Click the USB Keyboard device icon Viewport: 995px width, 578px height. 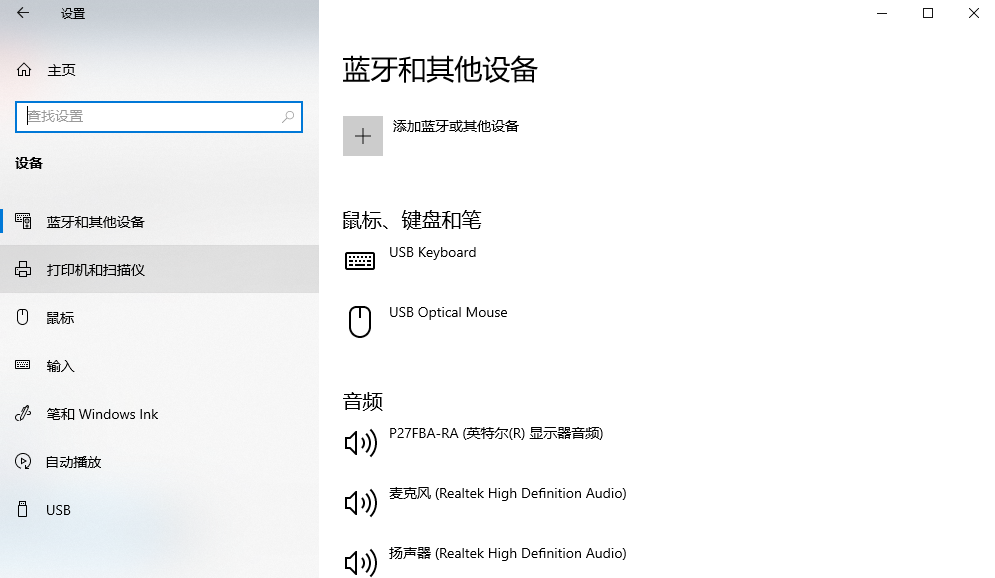click(x=359, y=261)
